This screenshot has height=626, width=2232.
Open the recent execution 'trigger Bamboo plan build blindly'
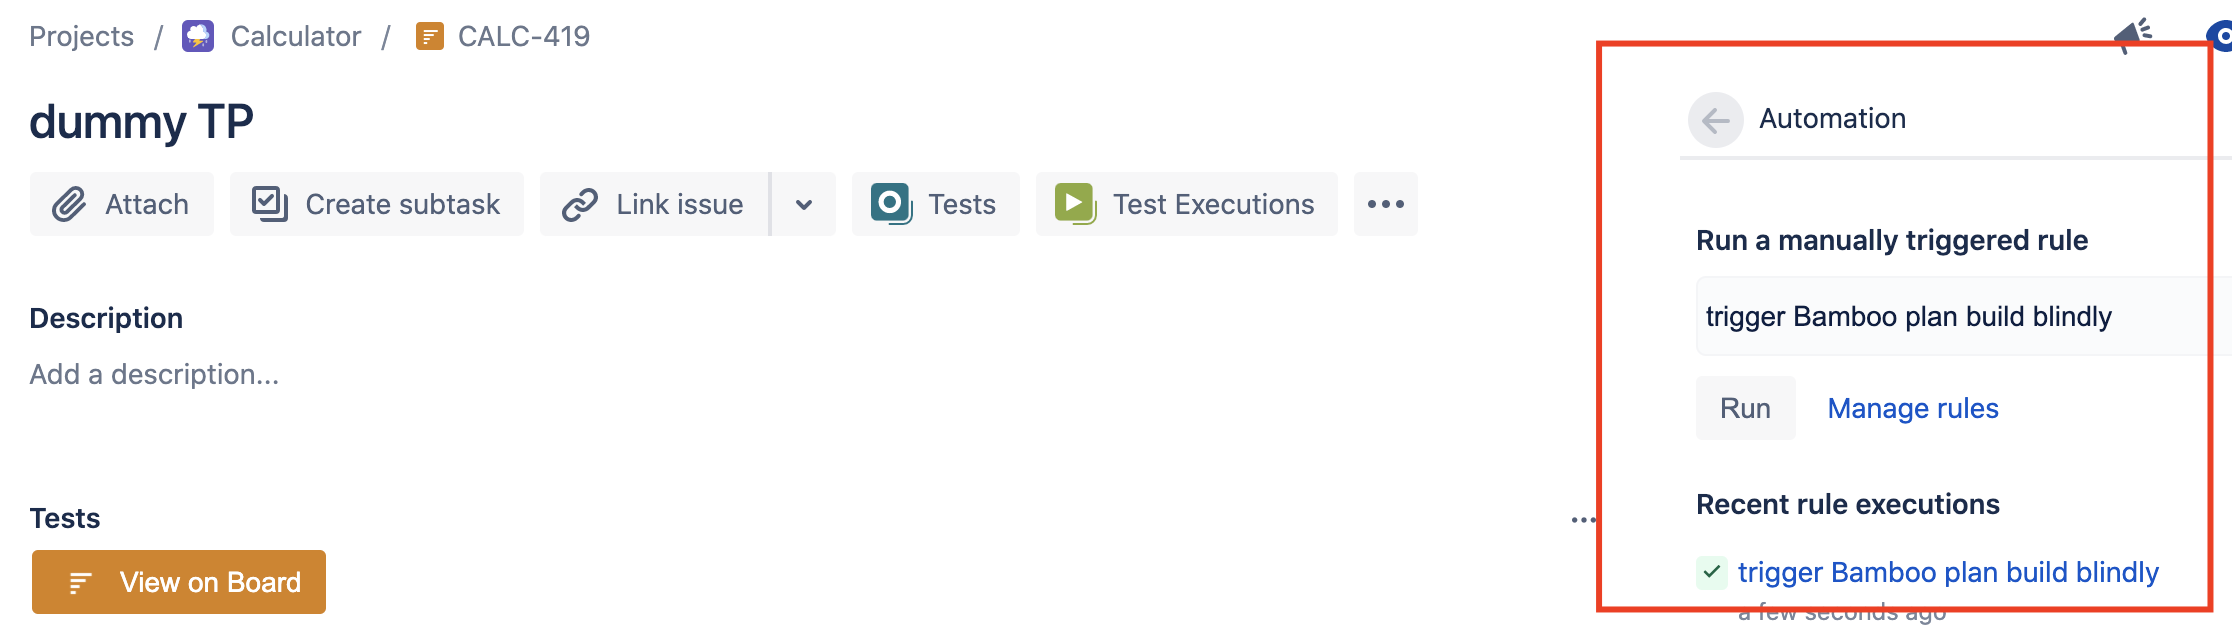1948,572
